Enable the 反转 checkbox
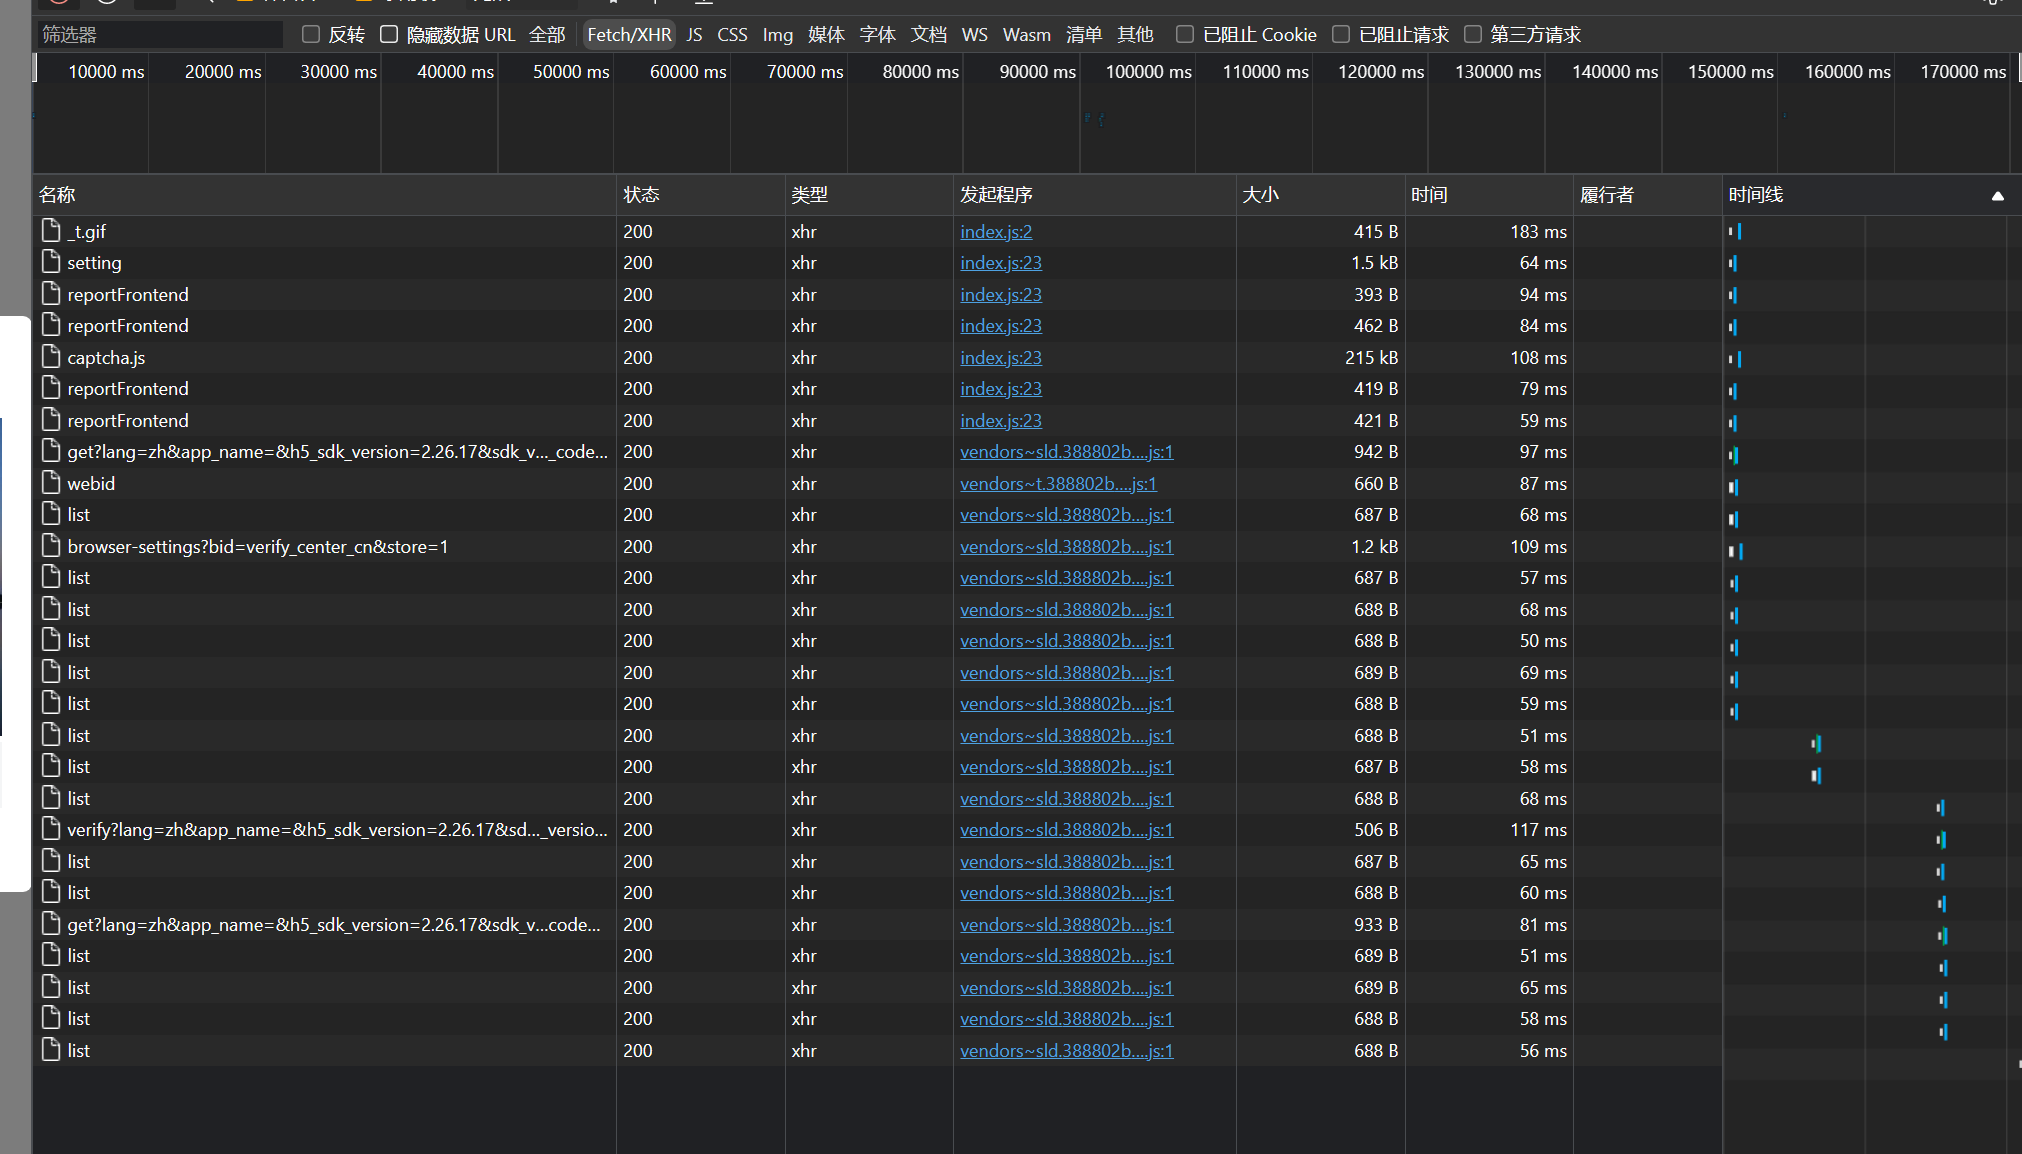 click(311, 35)
